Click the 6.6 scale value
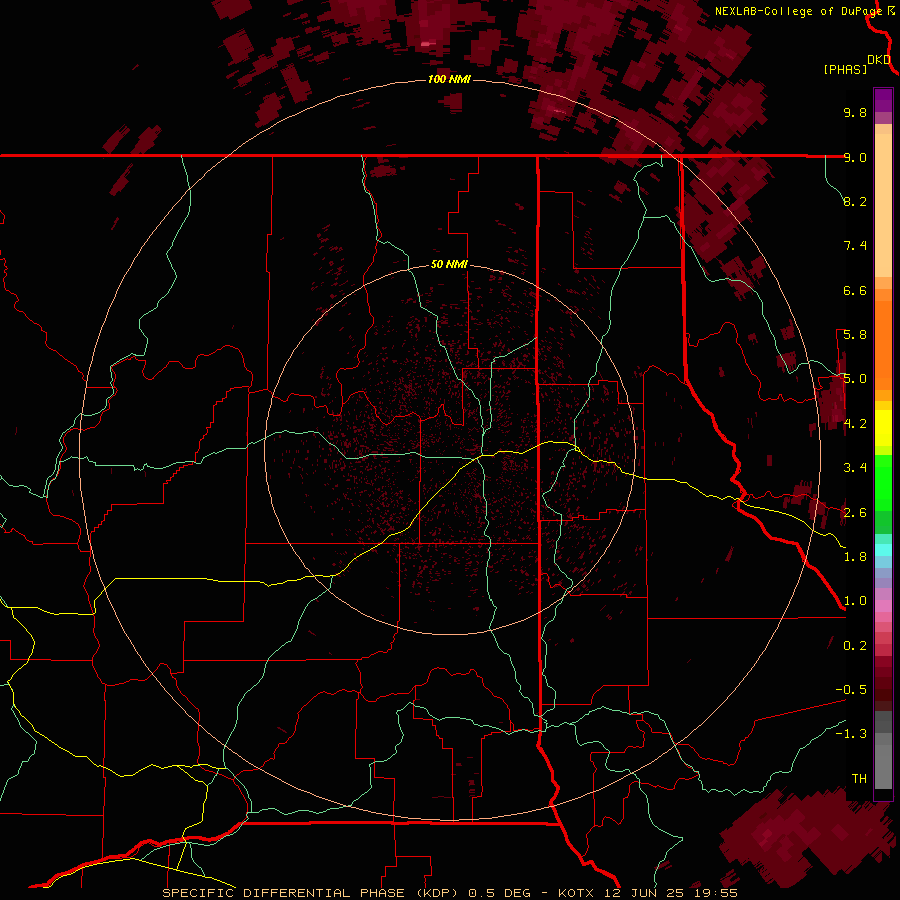Image resolution: width=900 pixels, height=900 pixels. click(855, 290)
